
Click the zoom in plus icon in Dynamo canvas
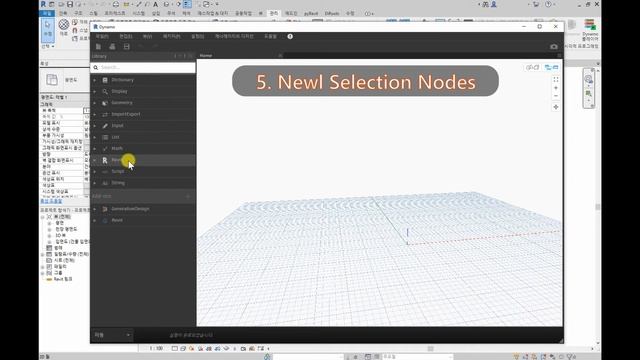point(556,88)
